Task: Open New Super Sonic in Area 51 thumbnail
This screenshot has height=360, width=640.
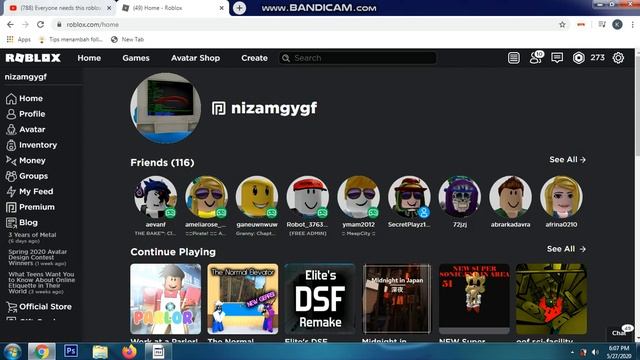Action: click(474, 299)
